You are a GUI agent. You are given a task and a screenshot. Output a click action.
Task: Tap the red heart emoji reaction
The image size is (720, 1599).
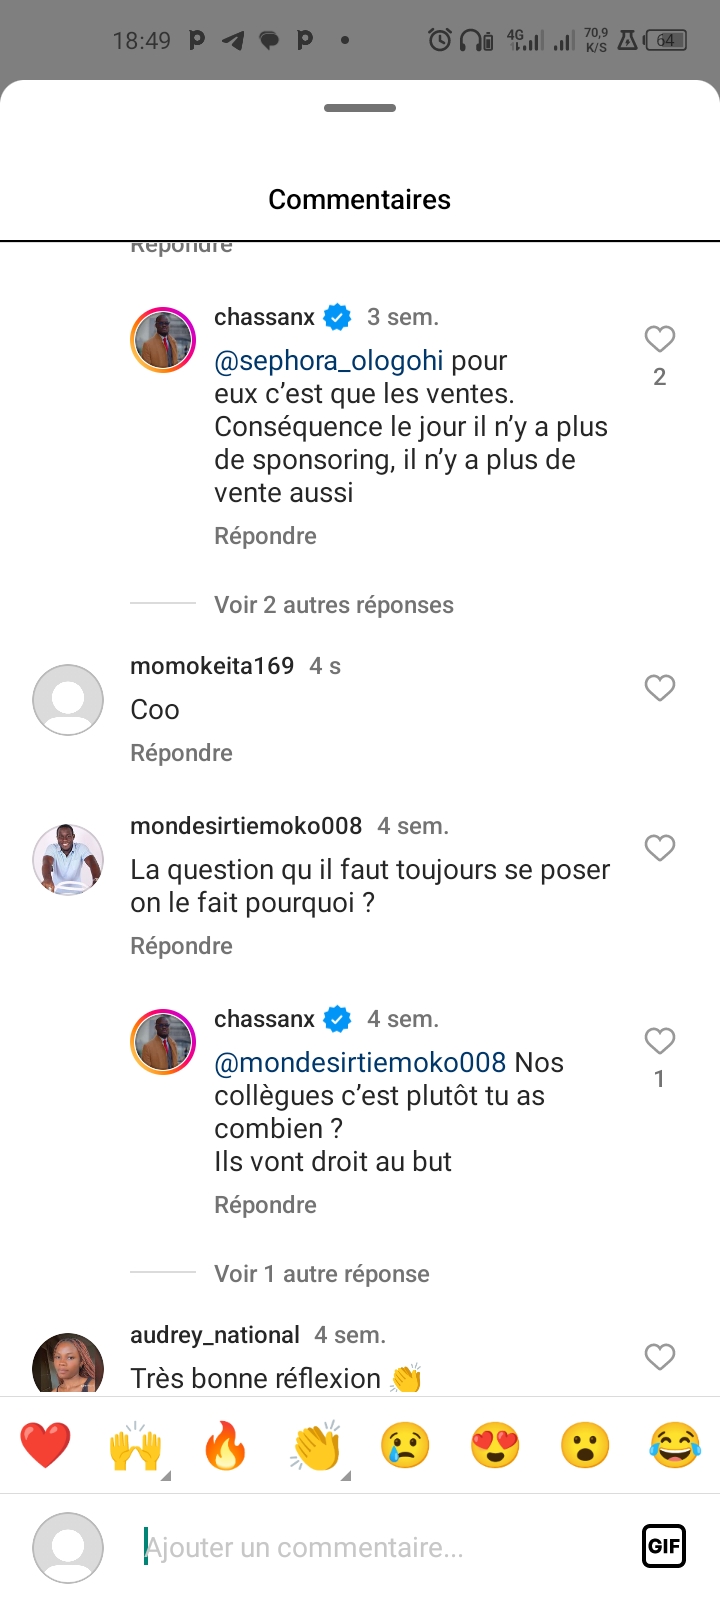point(46,1446)
